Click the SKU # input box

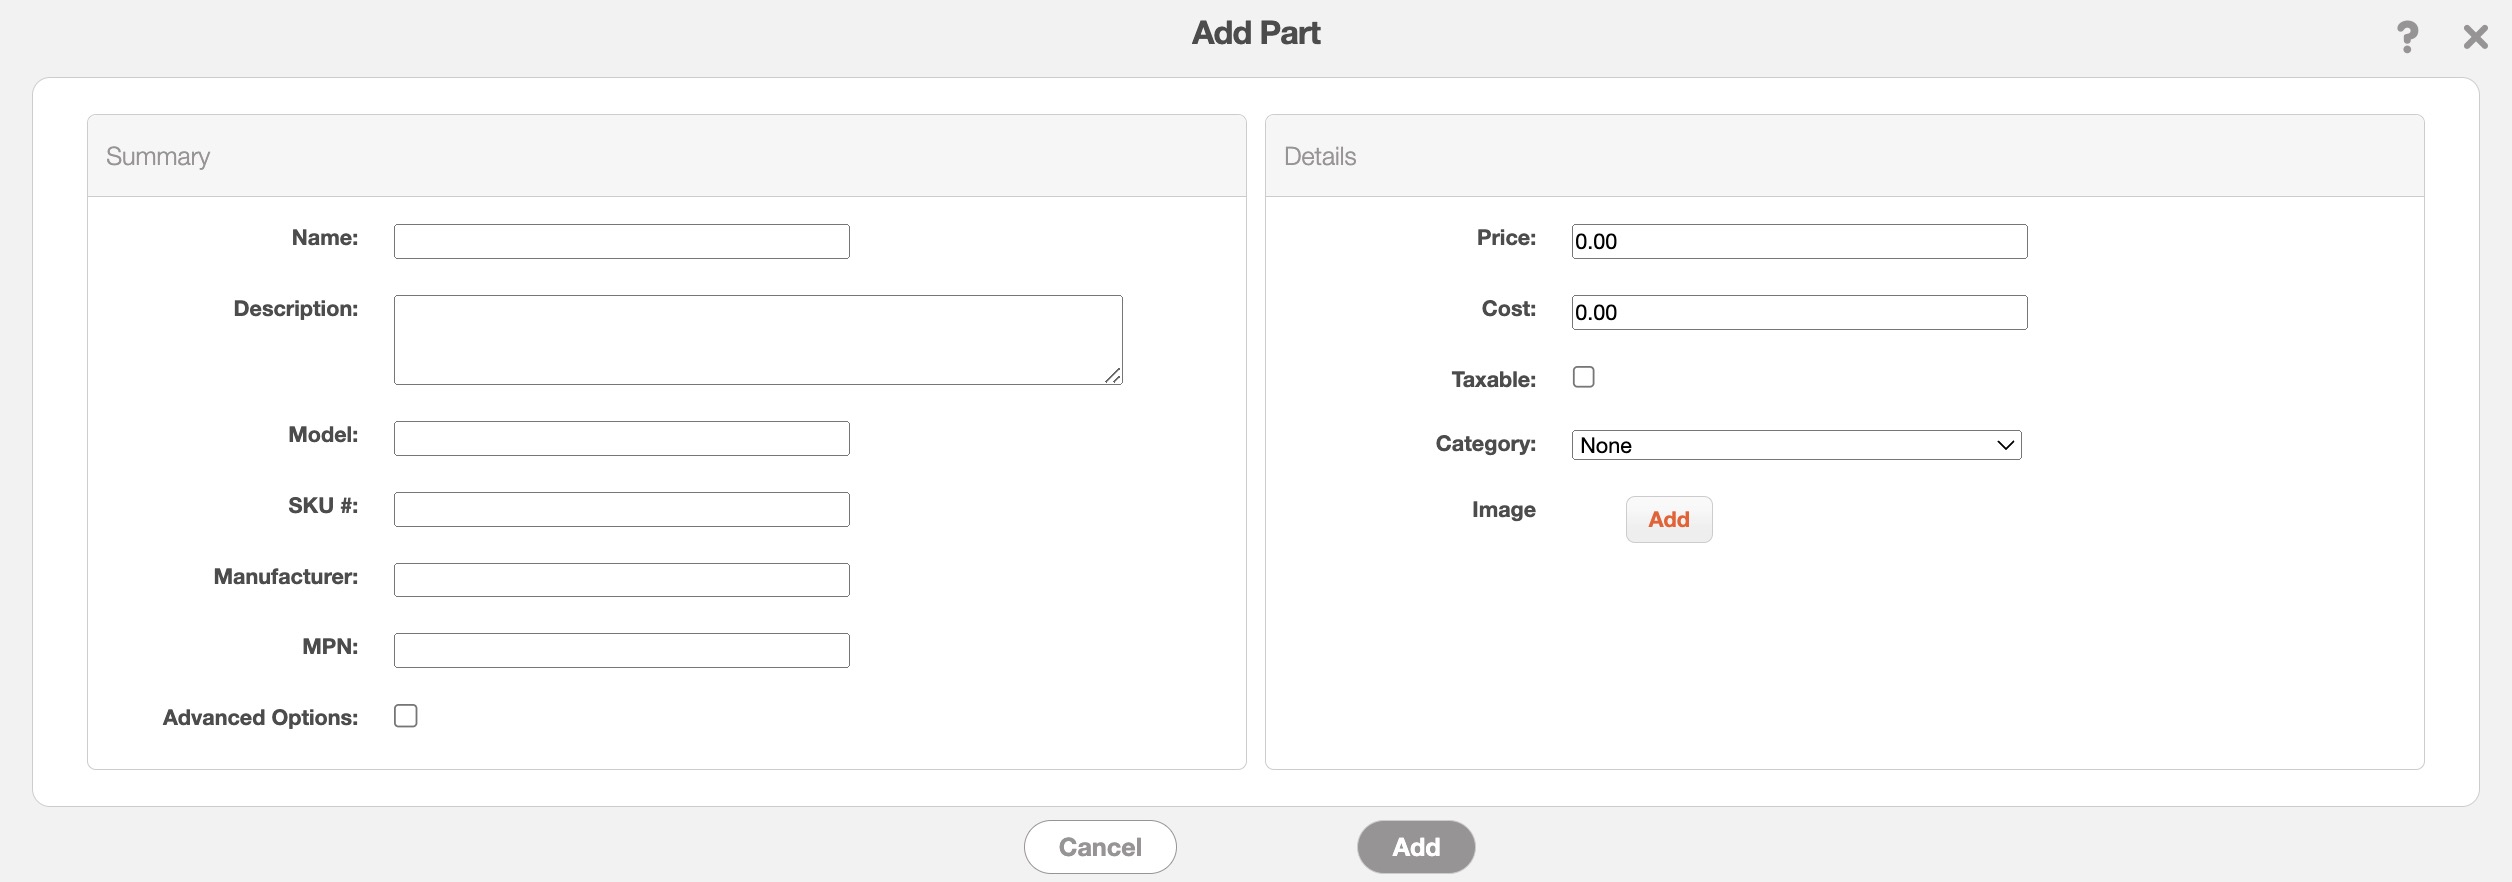[621, 509]
